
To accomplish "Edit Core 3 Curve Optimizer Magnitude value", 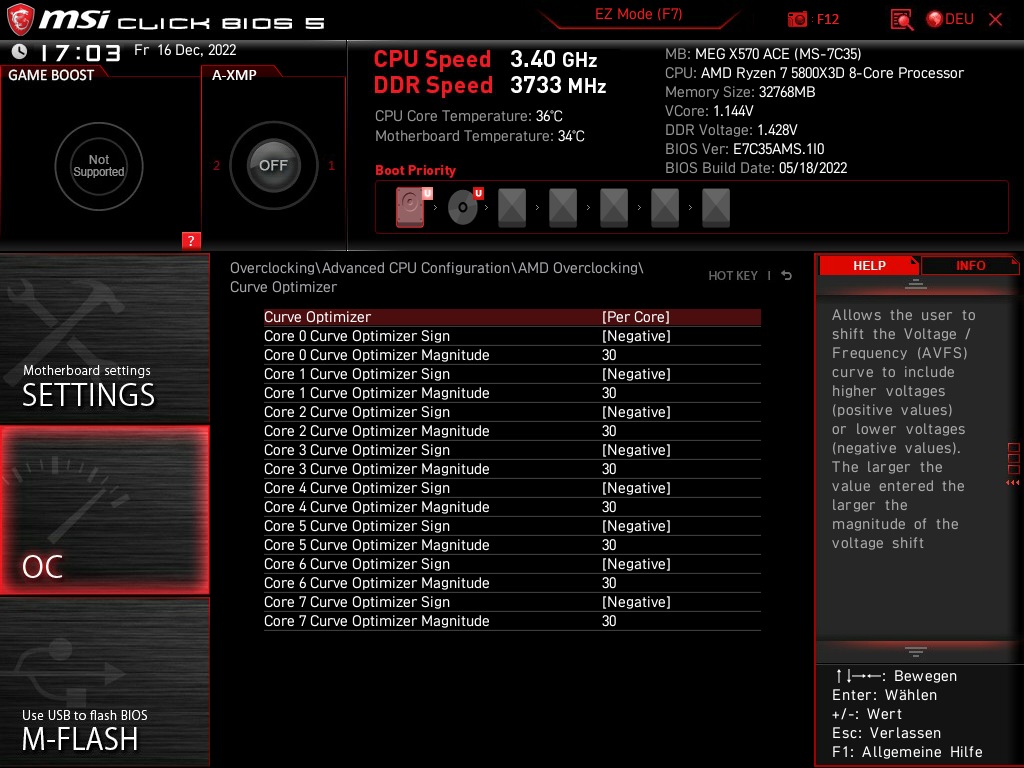I will pos(609,469).
